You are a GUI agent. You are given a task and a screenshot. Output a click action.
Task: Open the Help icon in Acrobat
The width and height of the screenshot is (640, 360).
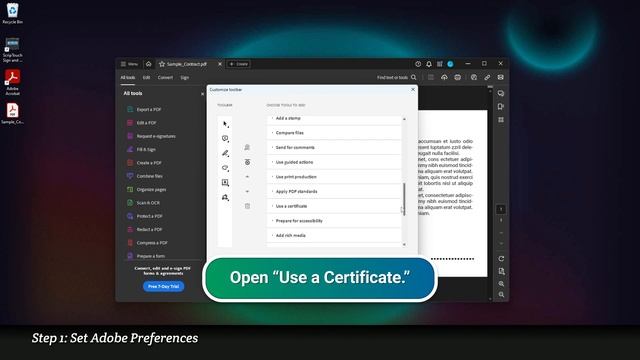click(418, 64)
